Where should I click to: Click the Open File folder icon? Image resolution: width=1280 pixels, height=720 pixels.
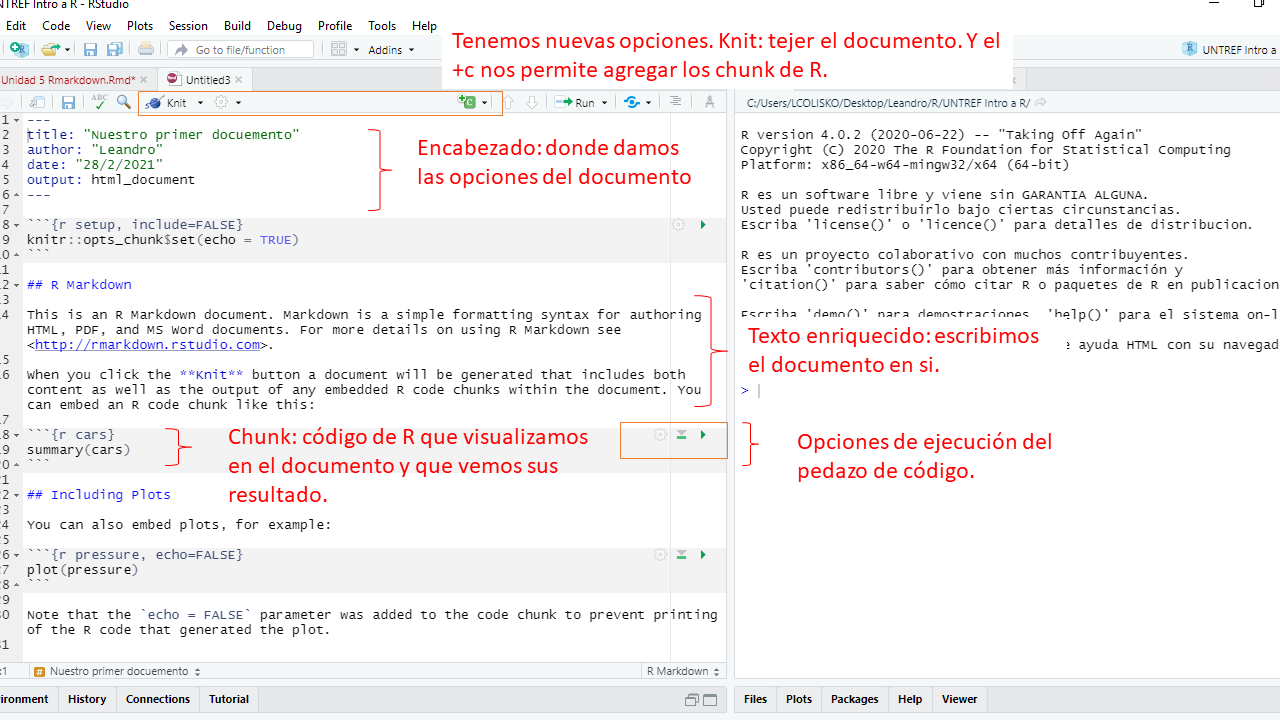pyautogui.click(x=49, y=49)
